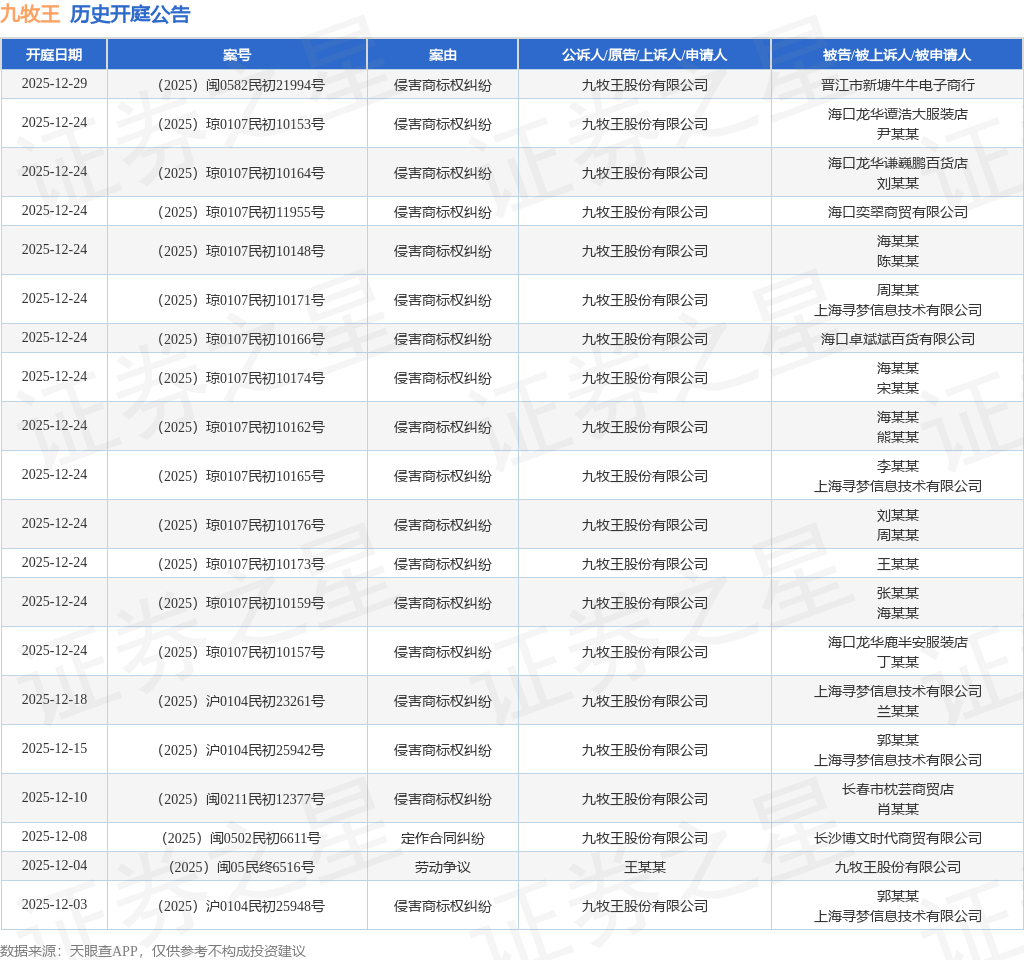This screenshot has width=1024, height=960.
Task: Click the date 2025-12-10
Action: coord(54,797)
